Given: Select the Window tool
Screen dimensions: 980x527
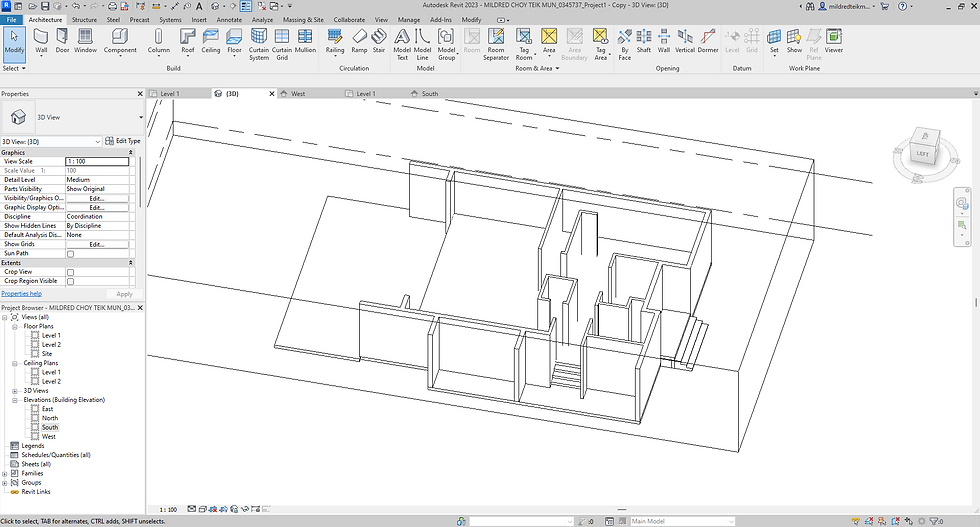Looking at the screenshot, I should tap(85, 41).
